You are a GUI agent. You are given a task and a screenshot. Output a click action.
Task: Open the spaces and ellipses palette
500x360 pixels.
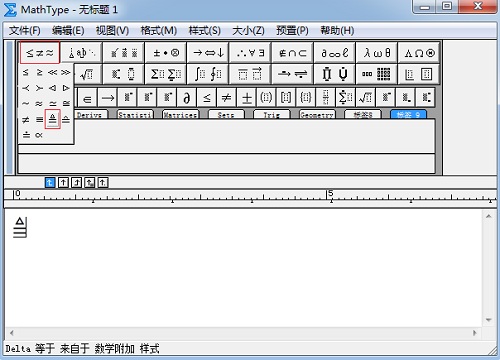pyautogui.click(x=82, y=53)
